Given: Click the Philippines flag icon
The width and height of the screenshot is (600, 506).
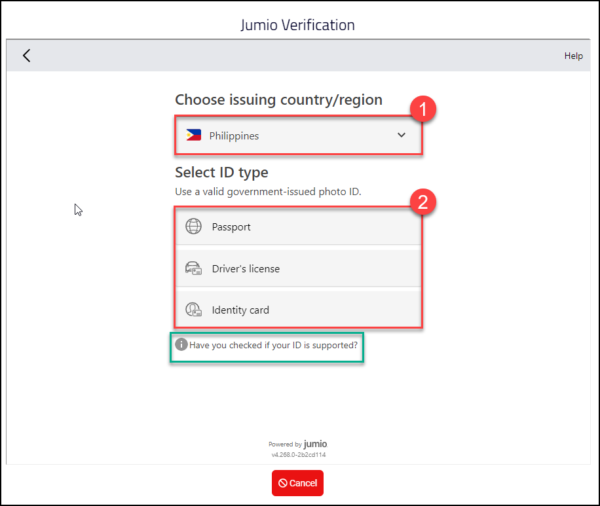Looking at the screenshot, I should (194, 135).
